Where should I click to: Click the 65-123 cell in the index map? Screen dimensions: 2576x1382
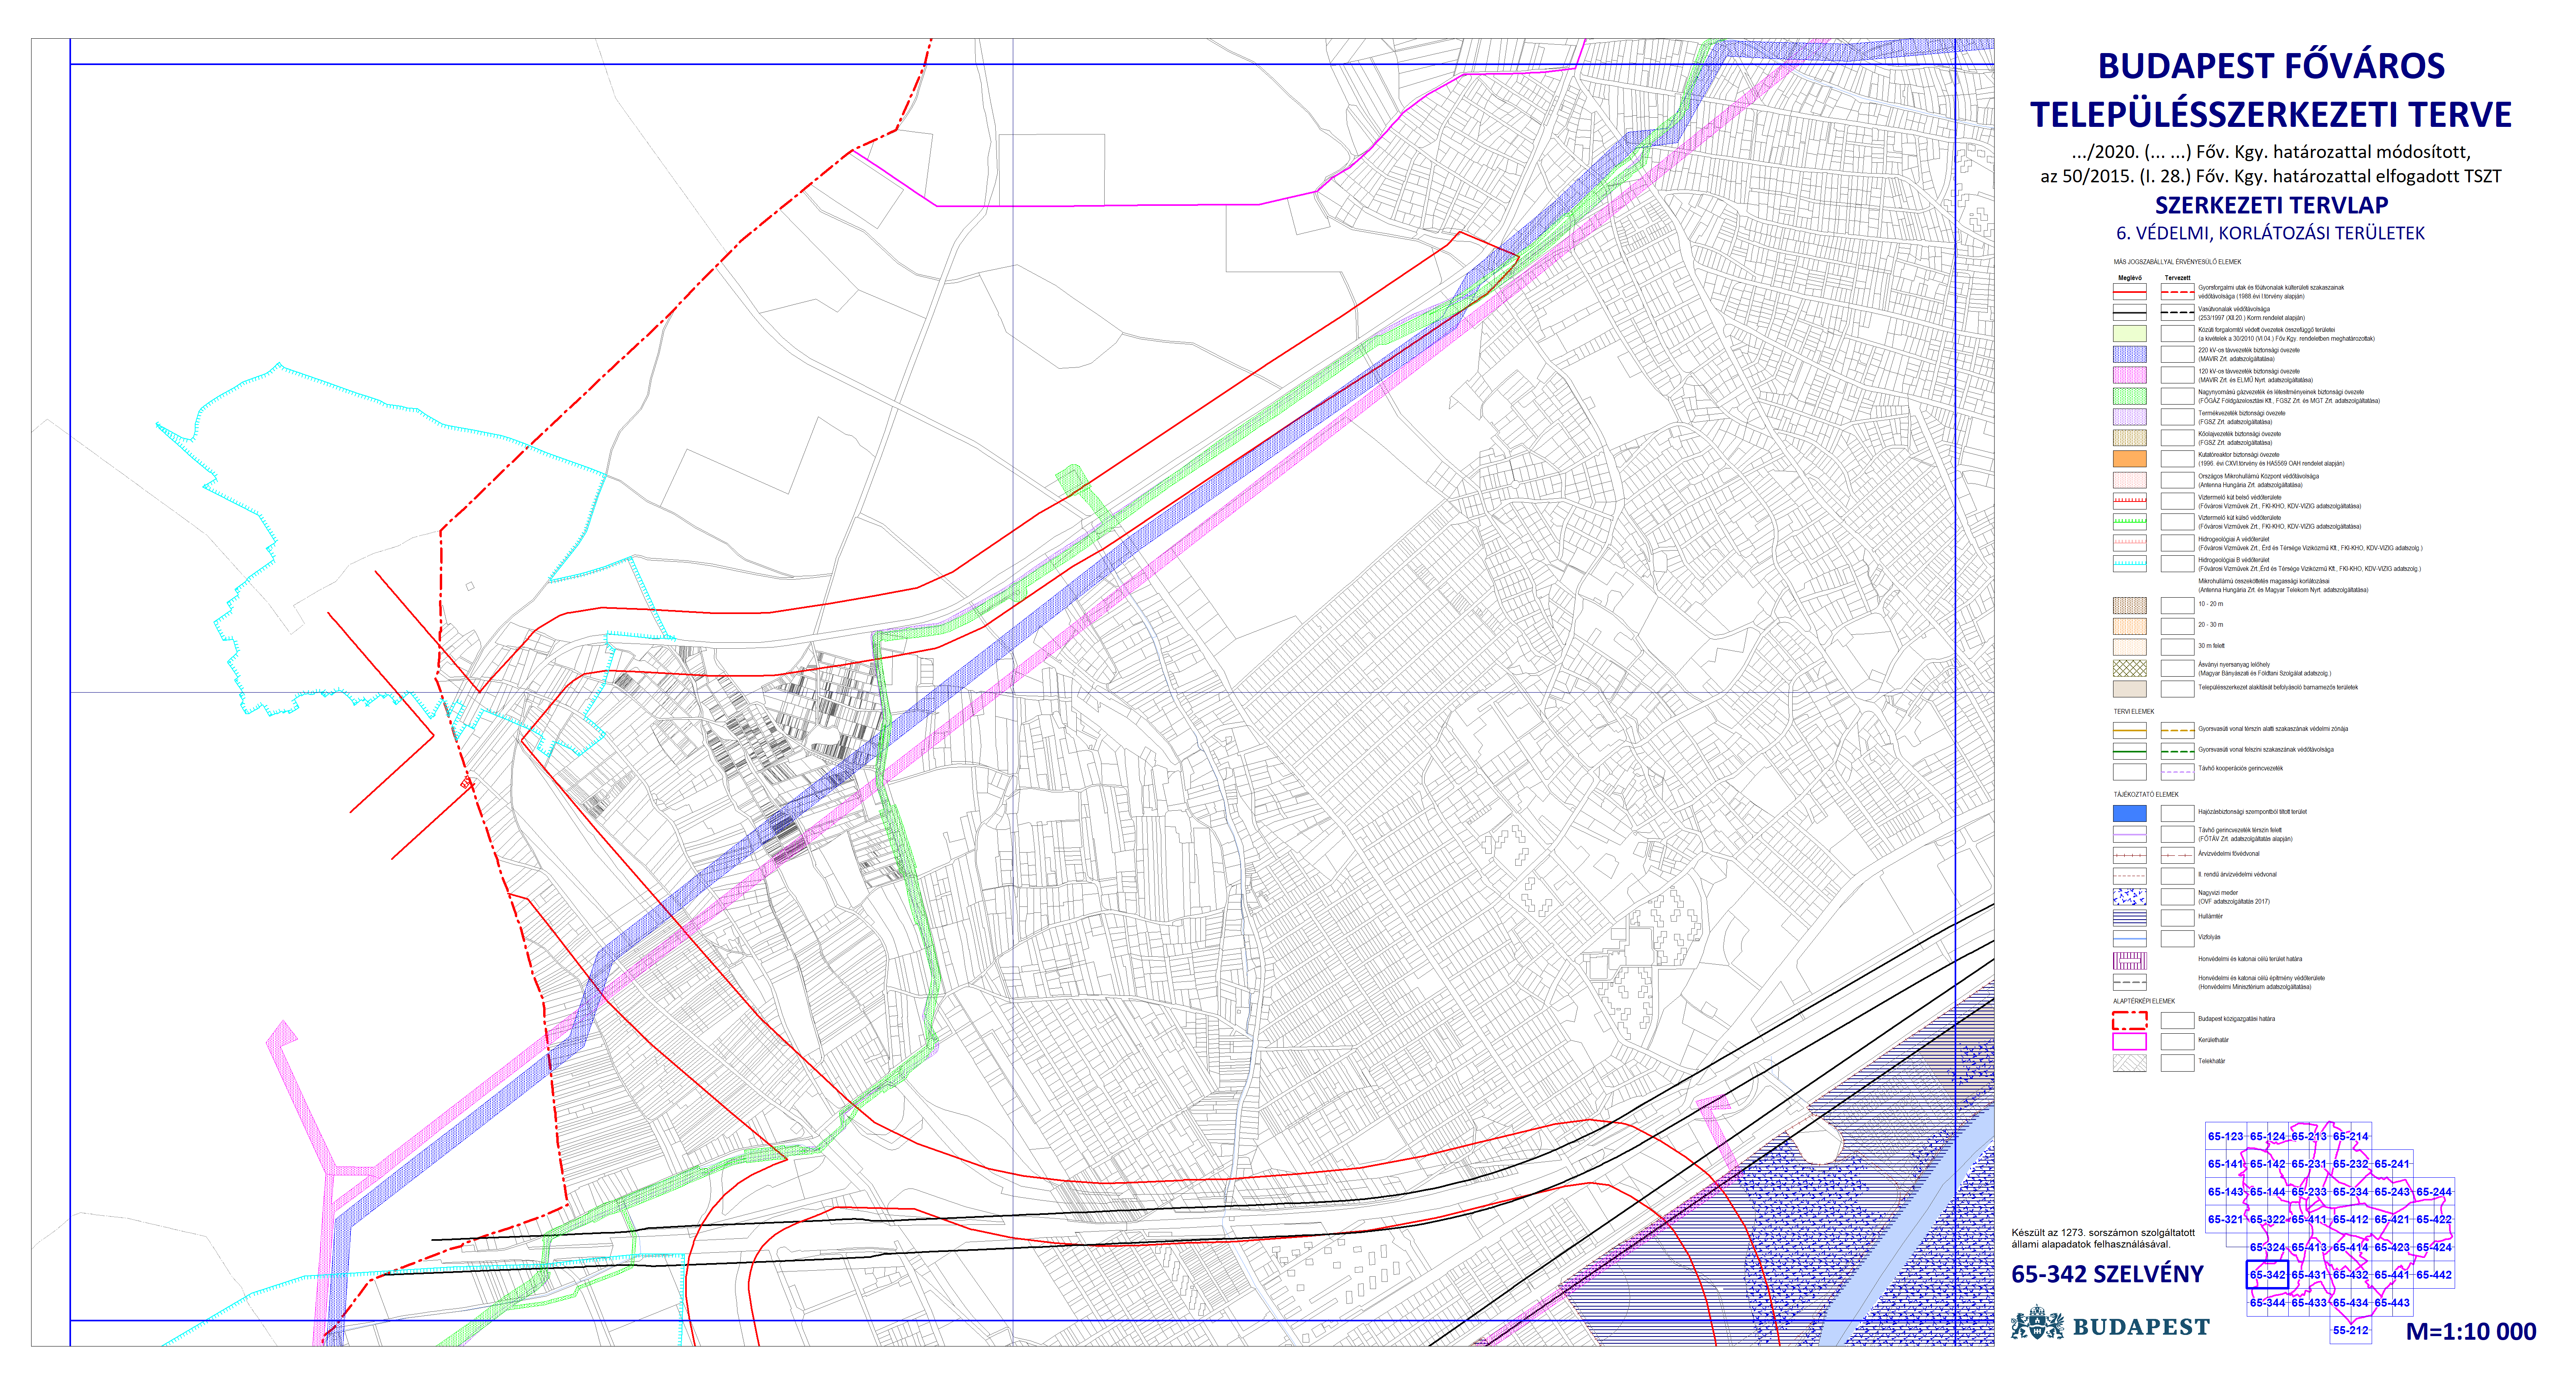point(2226,1136)
